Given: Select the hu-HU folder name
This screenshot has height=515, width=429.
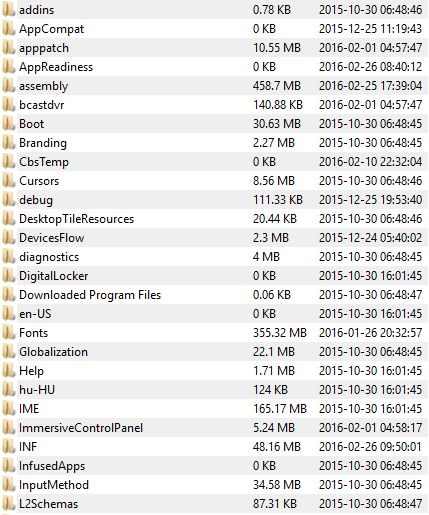Looking at the screenshot, I should pyautogui.click(x=37, y=390).
